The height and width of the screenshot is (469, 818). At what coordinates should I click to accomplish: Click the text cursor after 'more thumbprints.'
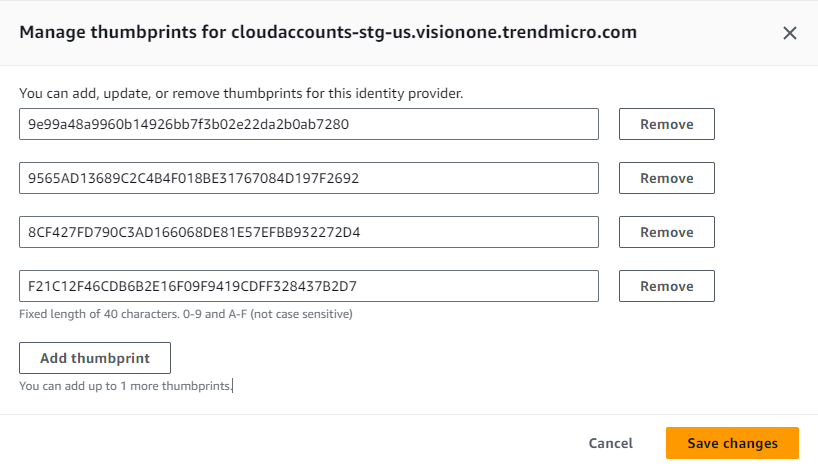coord(233,385)
